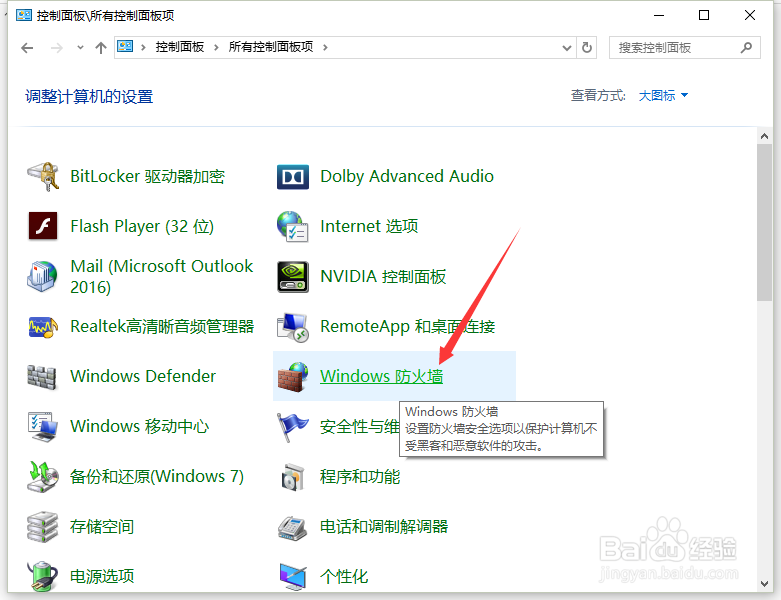Open the 个性化 link
The width and height of the screenshot is (781, 600).
point(344,577)
